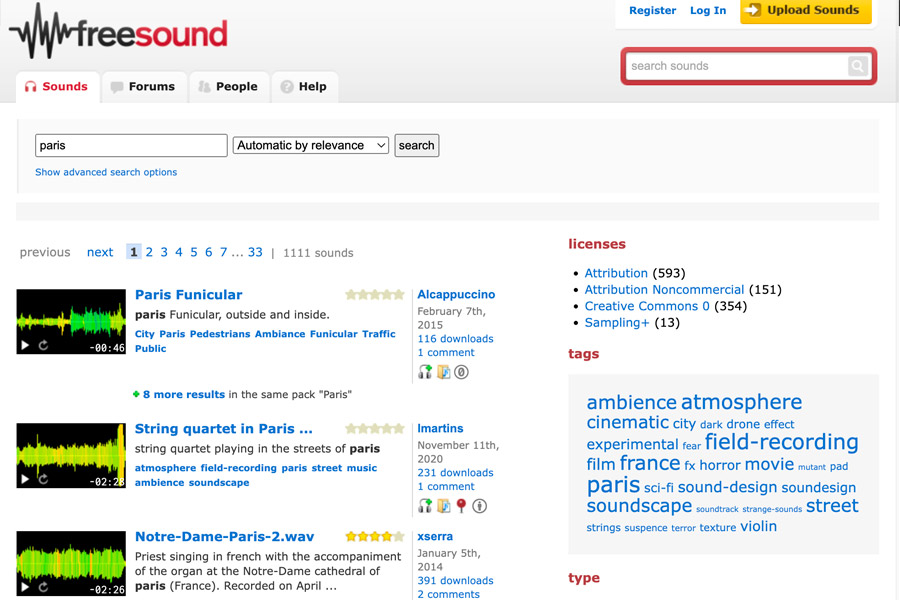Go to next results page

(x=100, y=252)
